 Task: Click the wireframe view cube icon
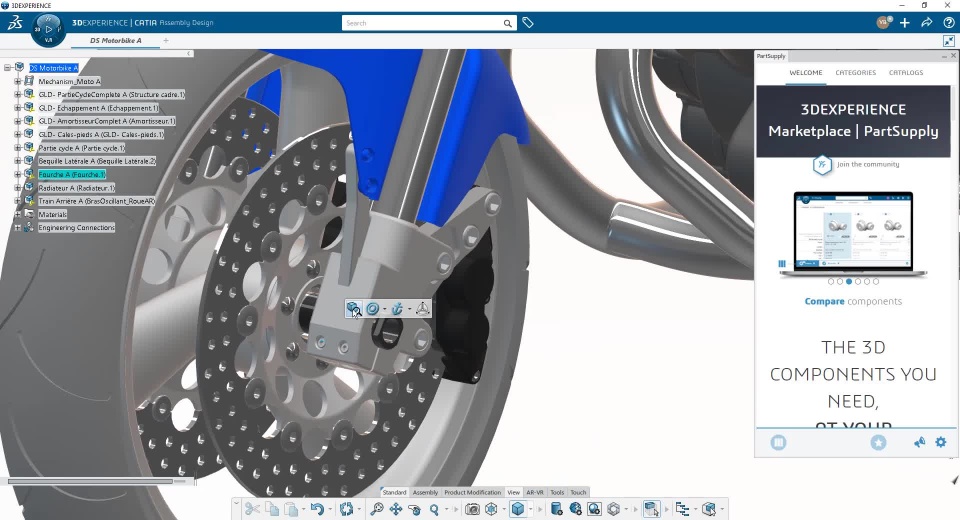point(491,509)
